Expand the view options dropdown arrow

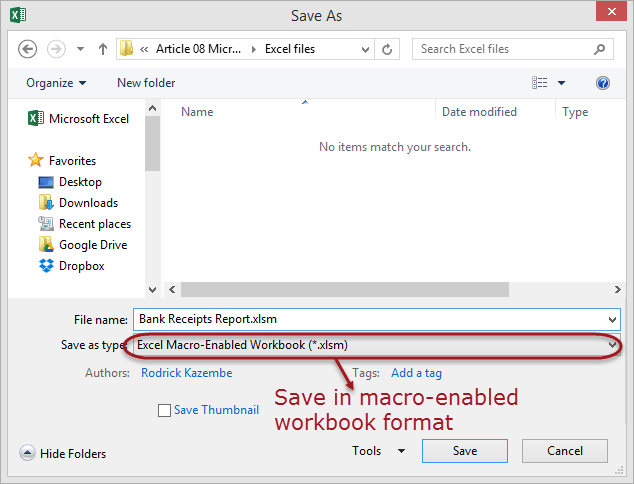[x=561, y=83]
